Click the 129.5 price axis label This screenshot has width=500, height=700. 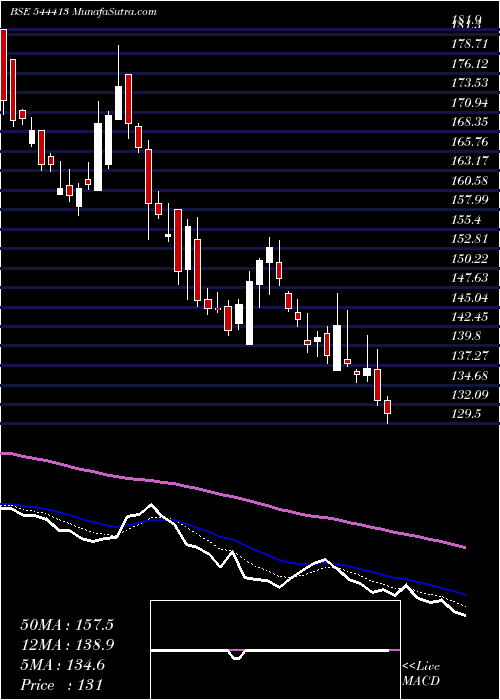coord(466,414)
